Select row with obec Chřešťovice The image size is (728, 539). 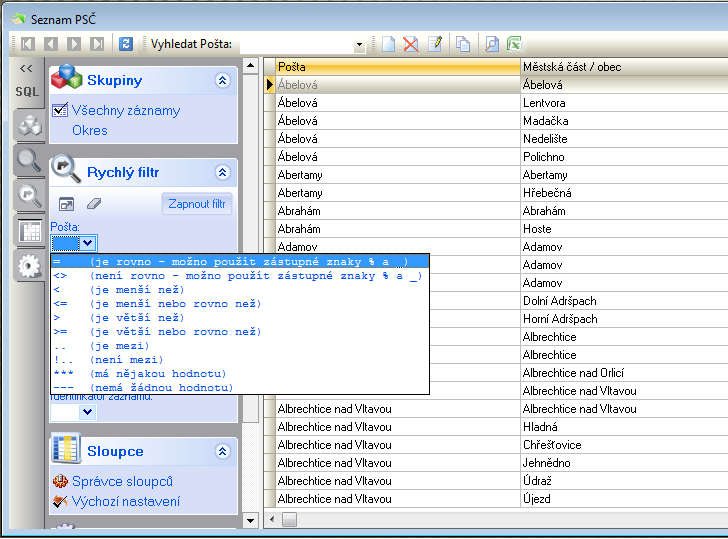point(501,445)
